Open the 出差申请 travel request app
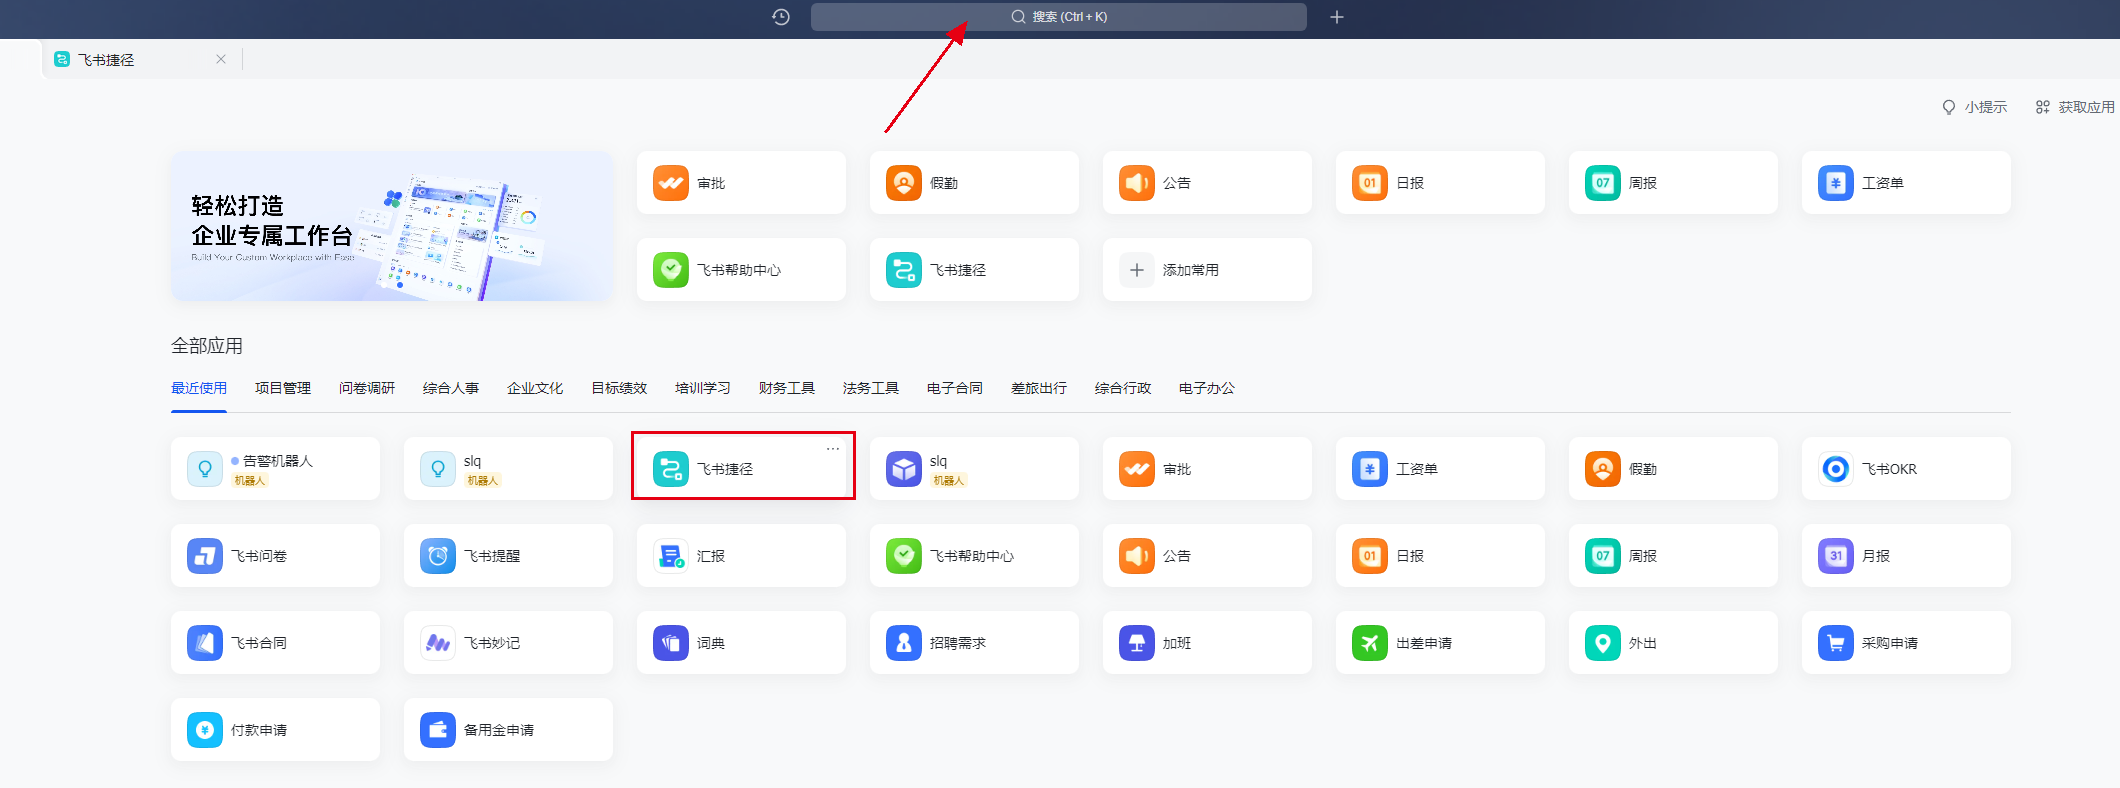This screenshot has width=2120, height=788. (1440, 643)
